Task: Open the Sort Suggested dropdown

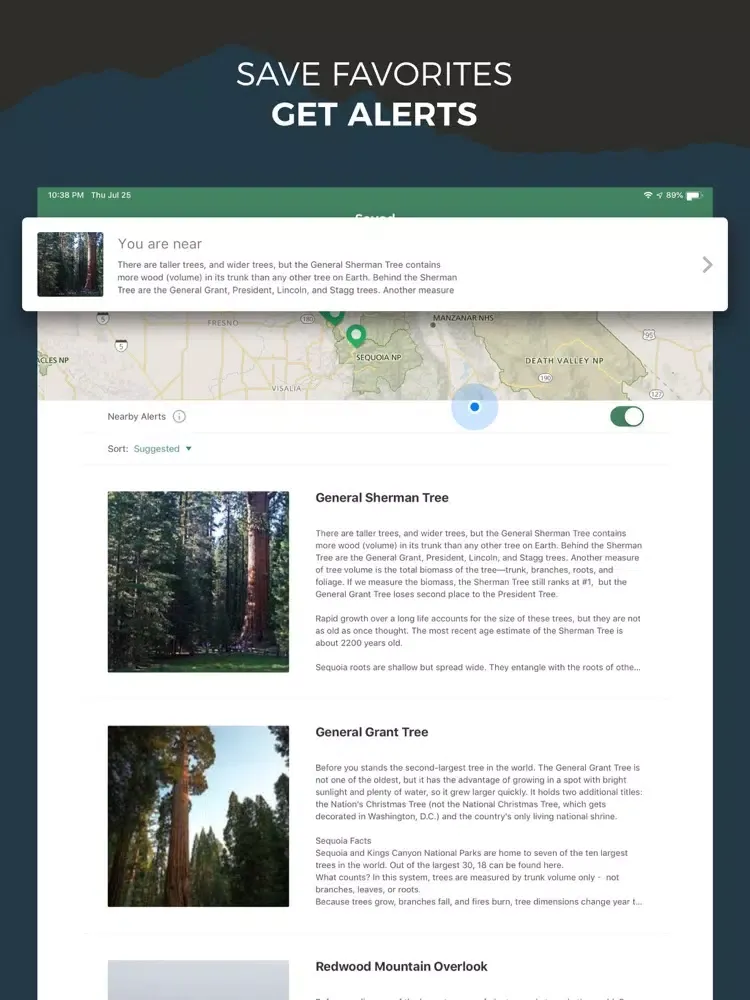Action: click(x=162, y=449)
